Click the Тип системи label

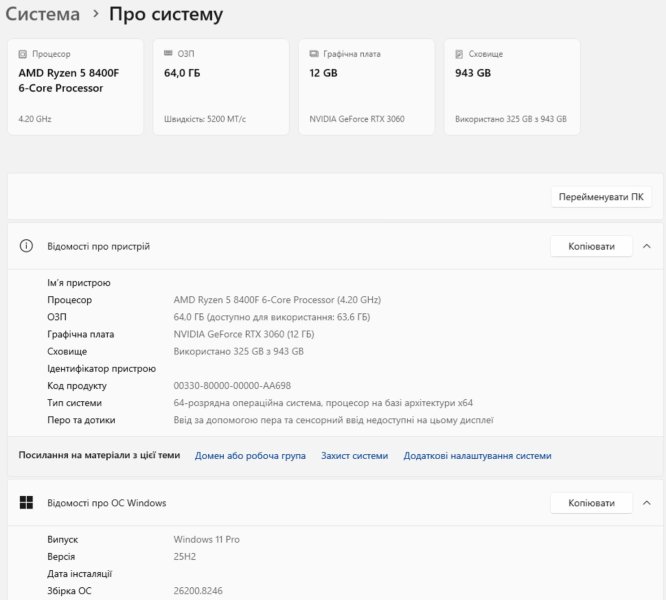74,403
